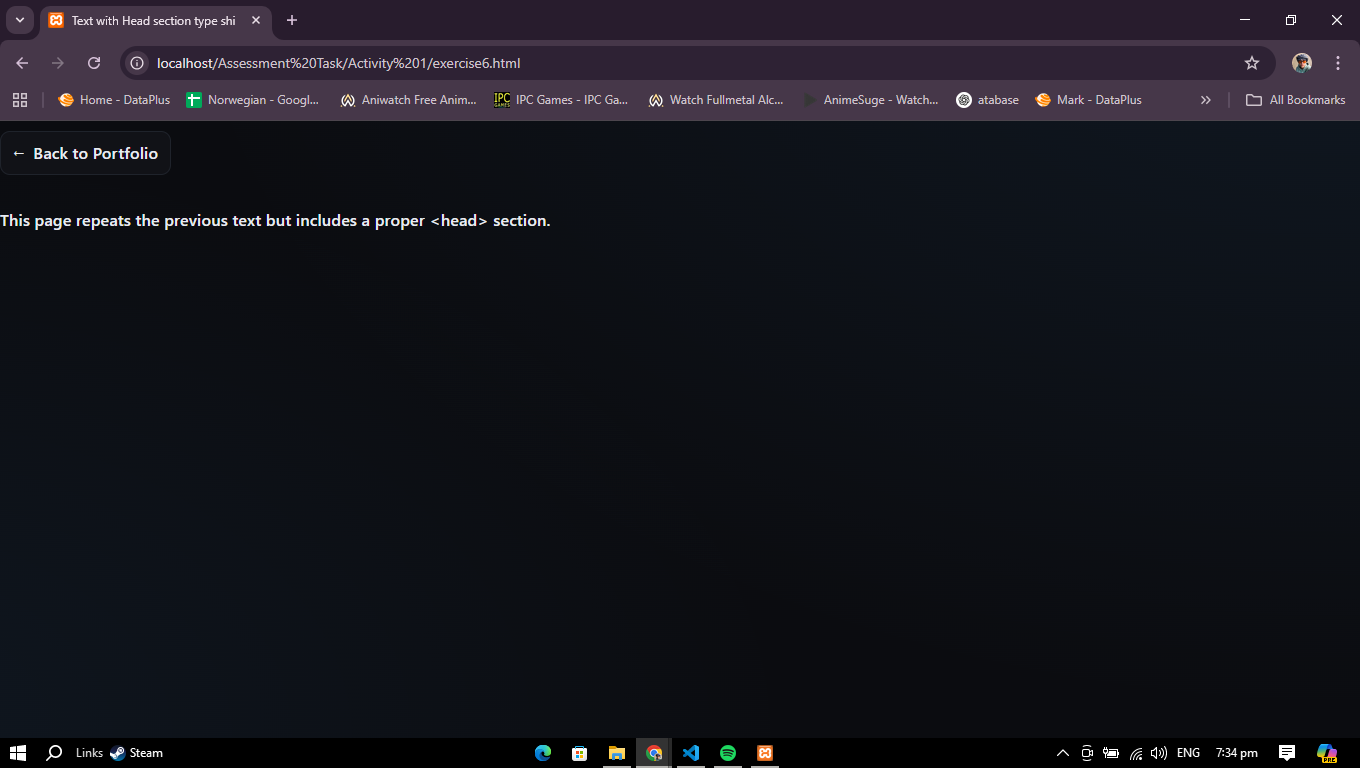
Task: Launch Visual Studio Code from taskbar
Action: (x=691, y=753)
